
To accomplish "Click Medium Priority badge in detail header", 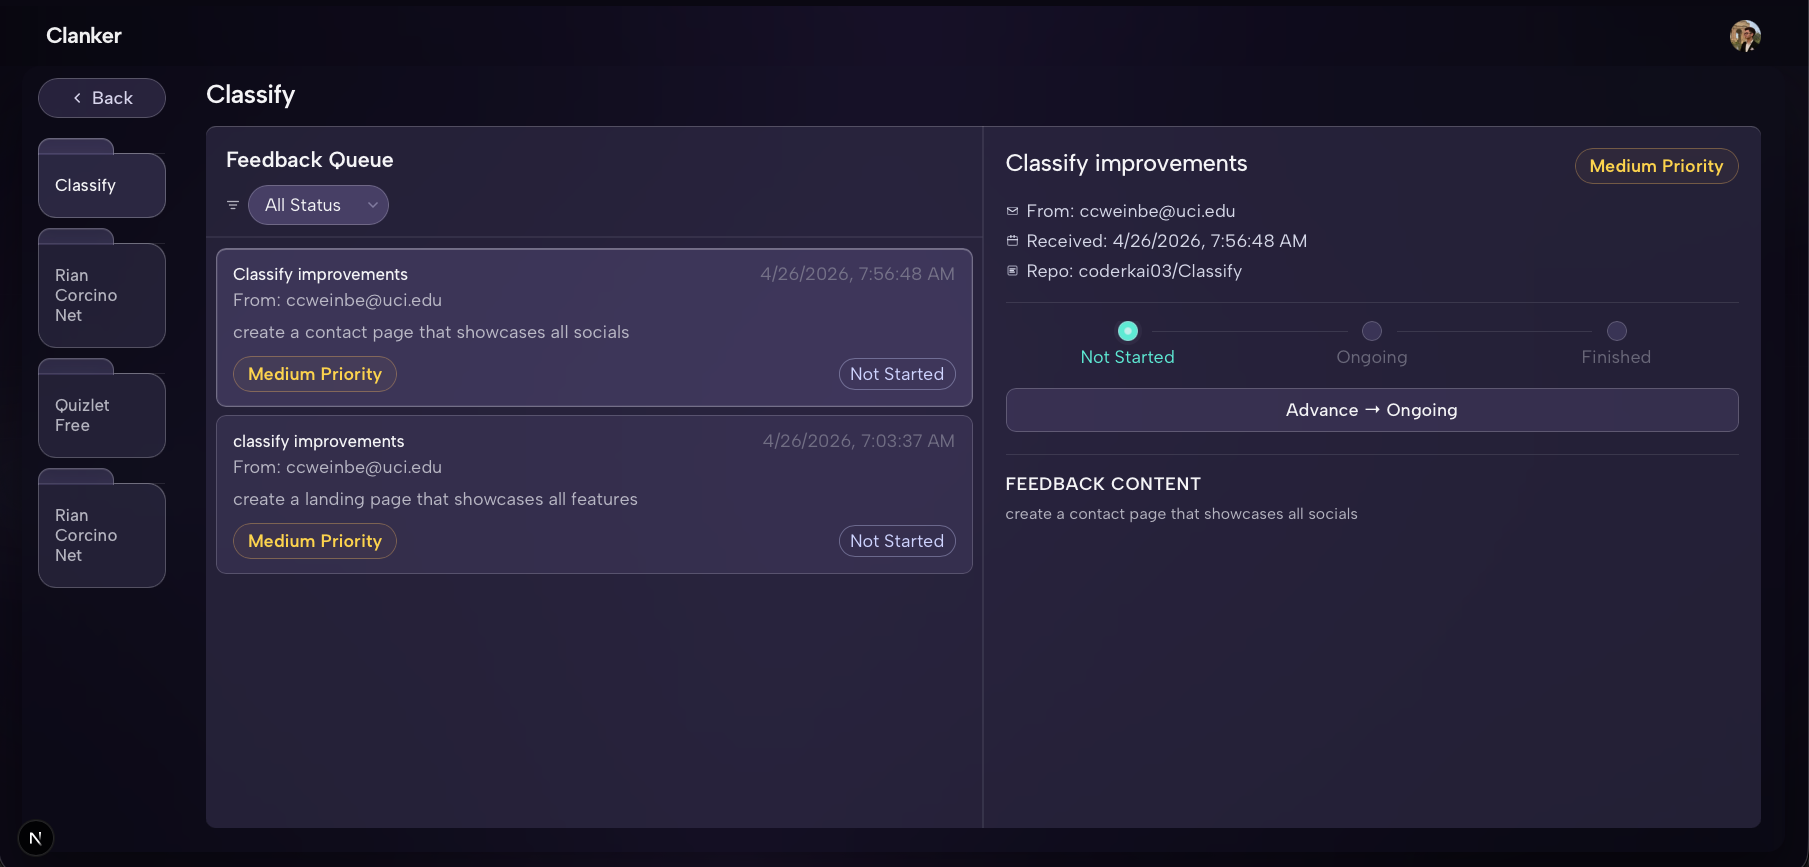I will 1656,166.
